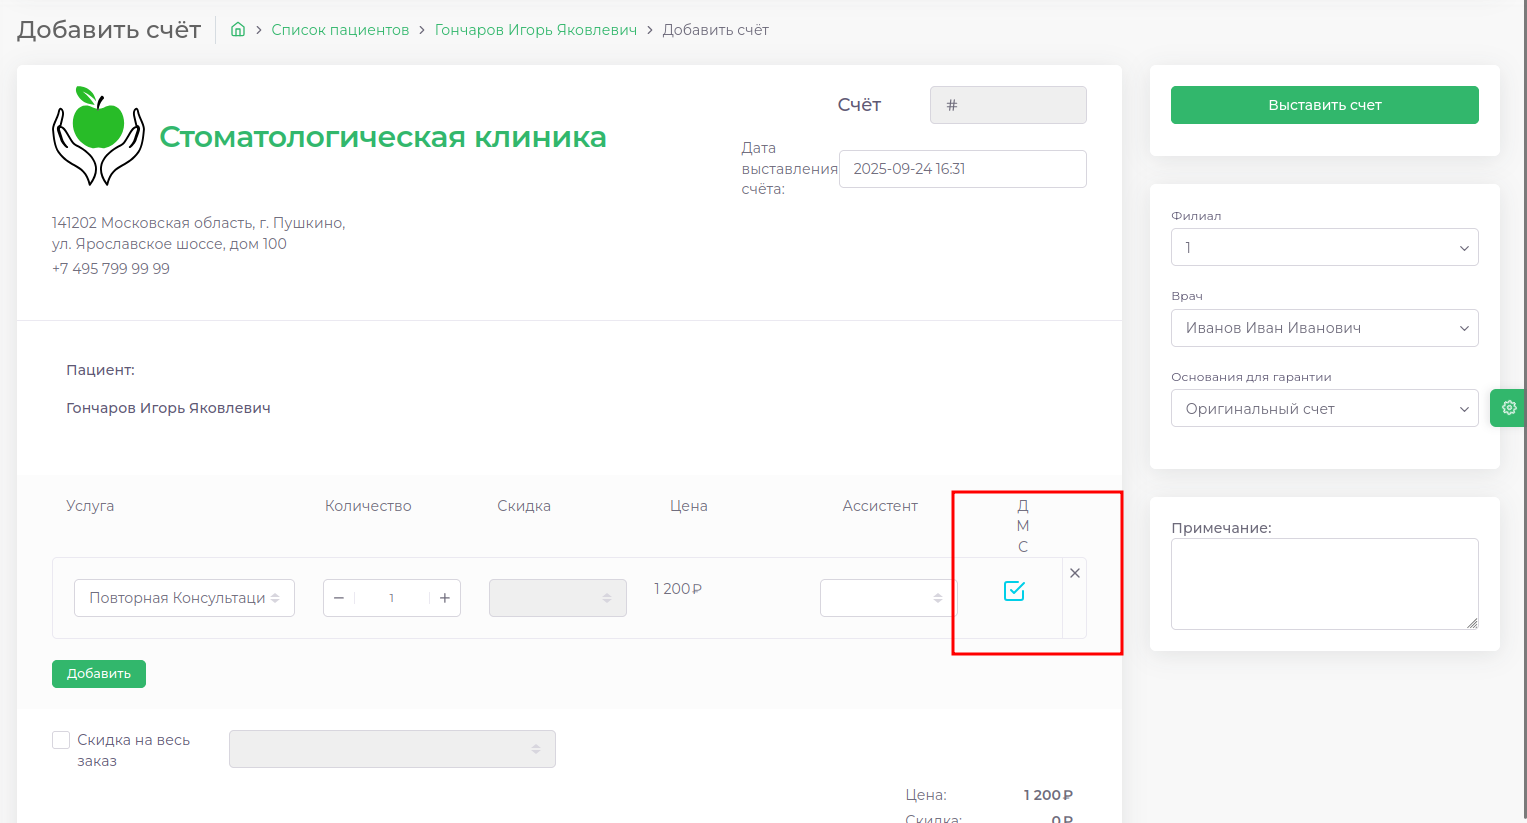1527x823 pixels.
Task: Expand 'Основания для гарантии' dropdown
Action: click(x=1324, y=409)
